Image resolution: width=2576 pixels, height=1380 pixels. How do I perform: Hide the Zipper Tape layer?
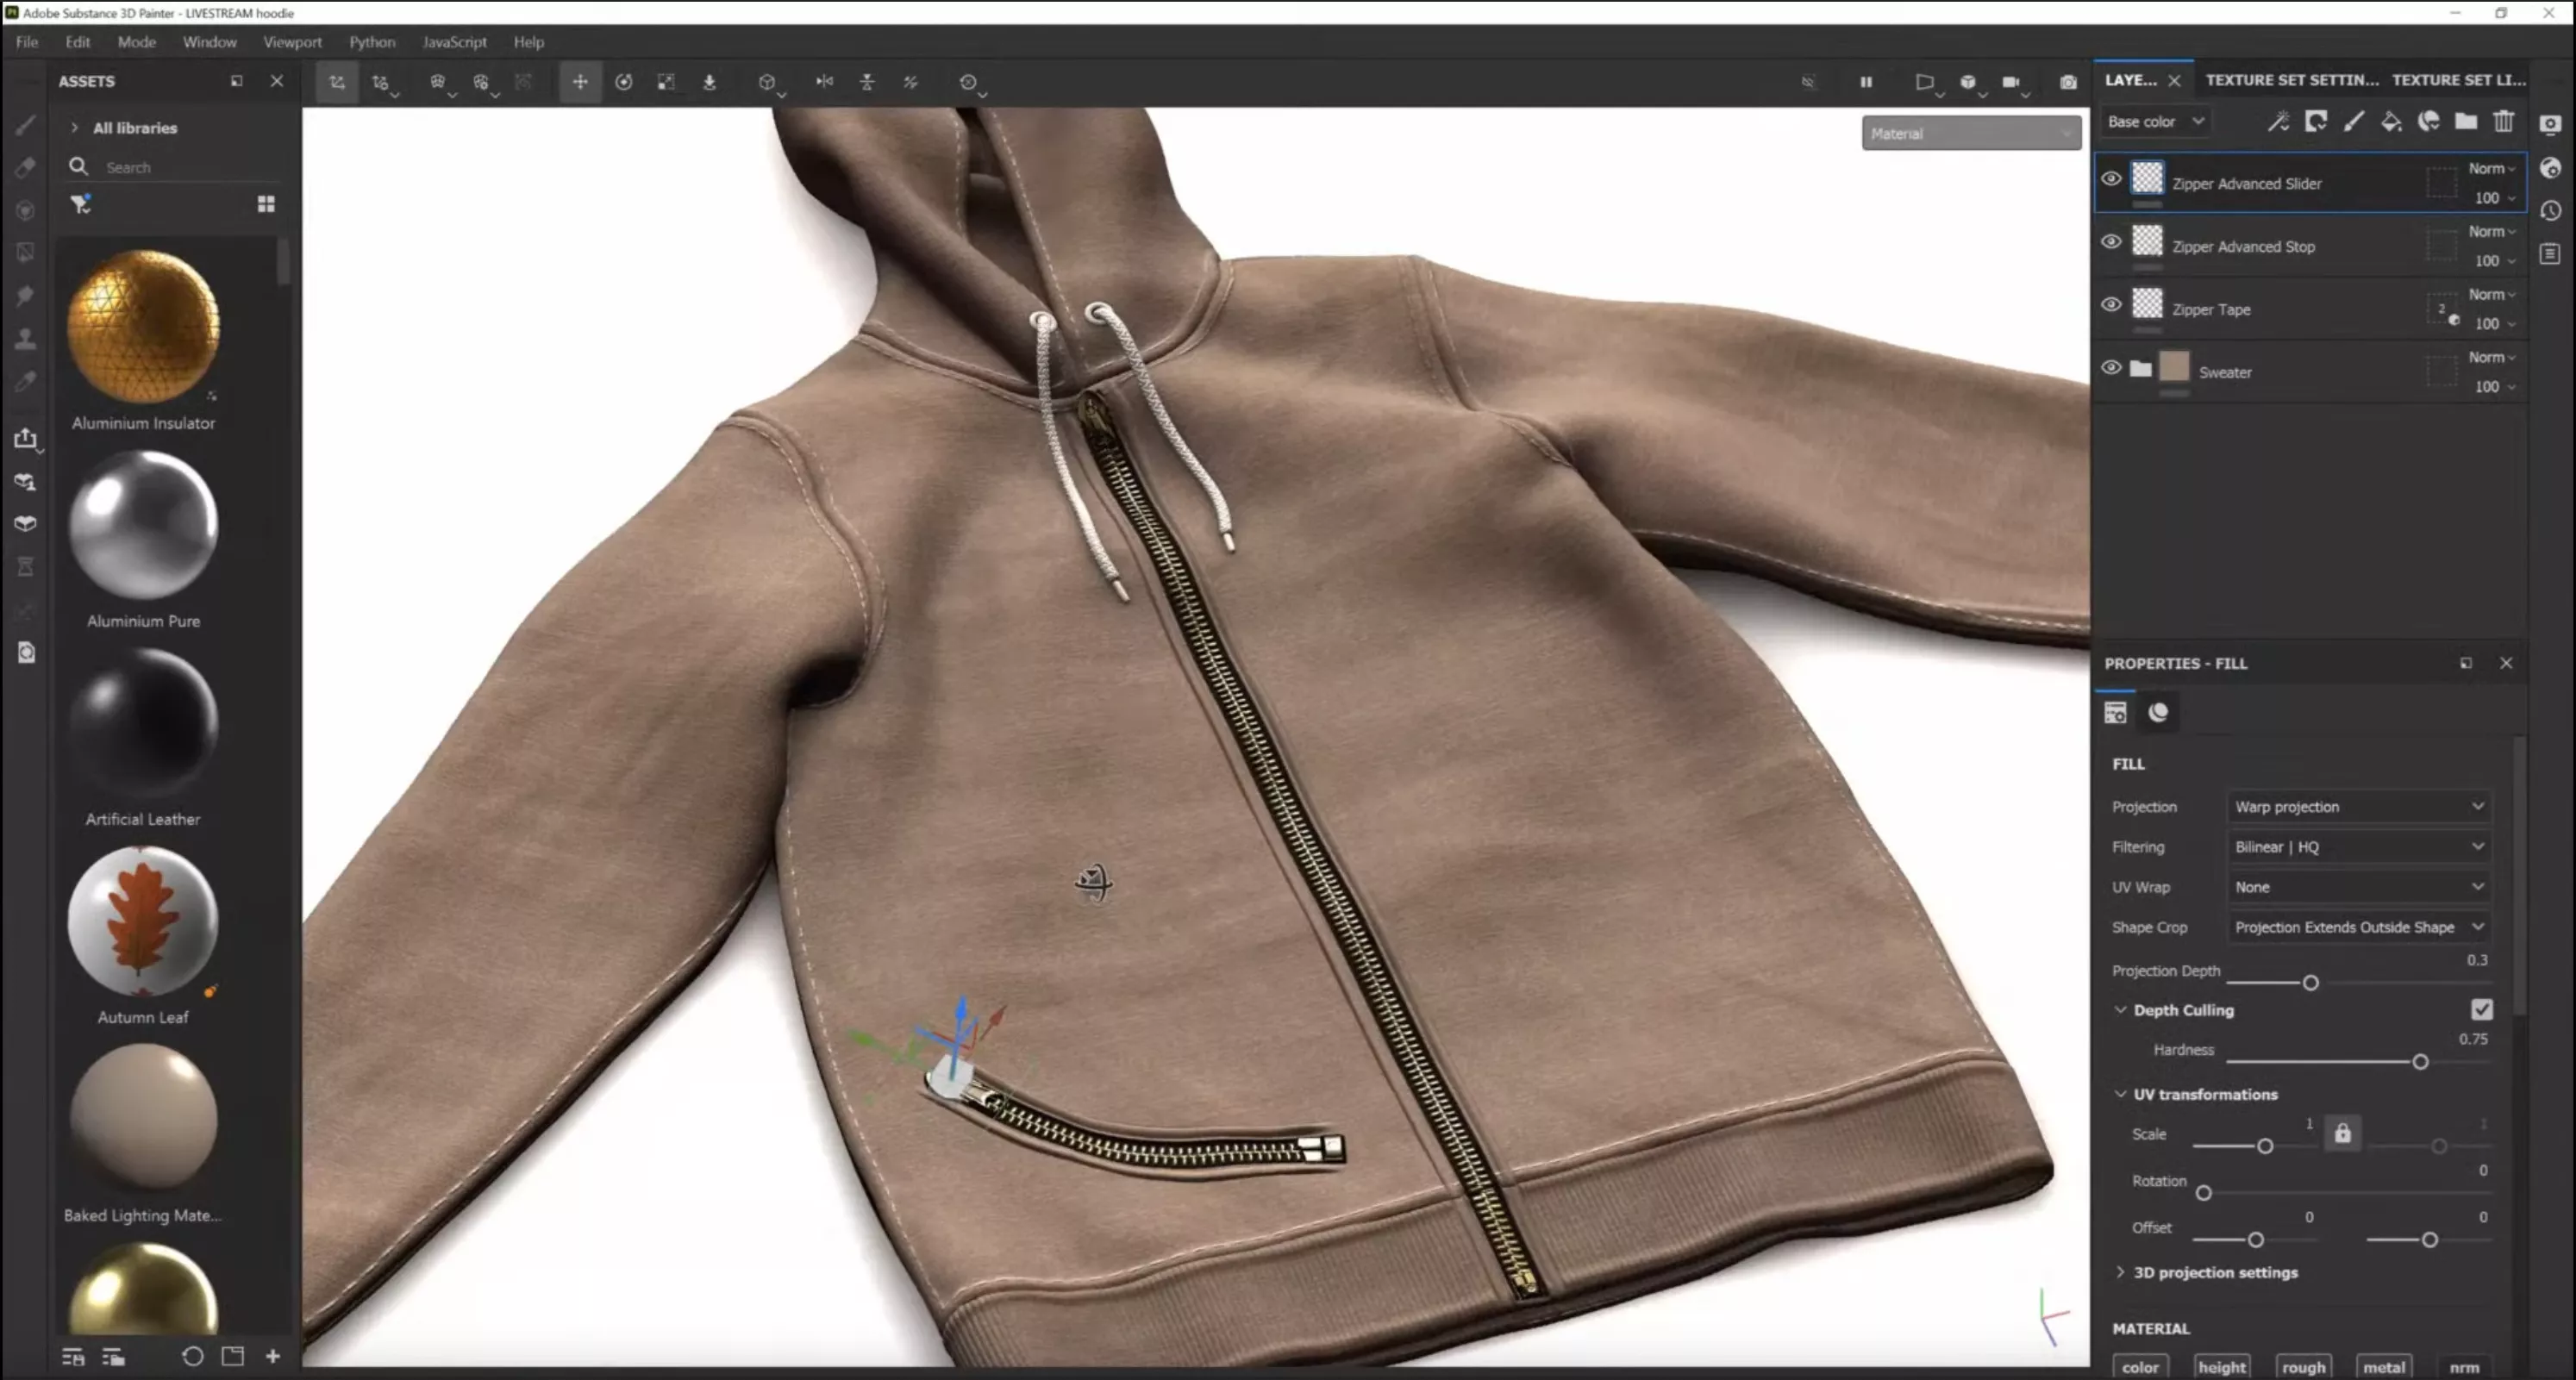click(x=2111, y=304)
